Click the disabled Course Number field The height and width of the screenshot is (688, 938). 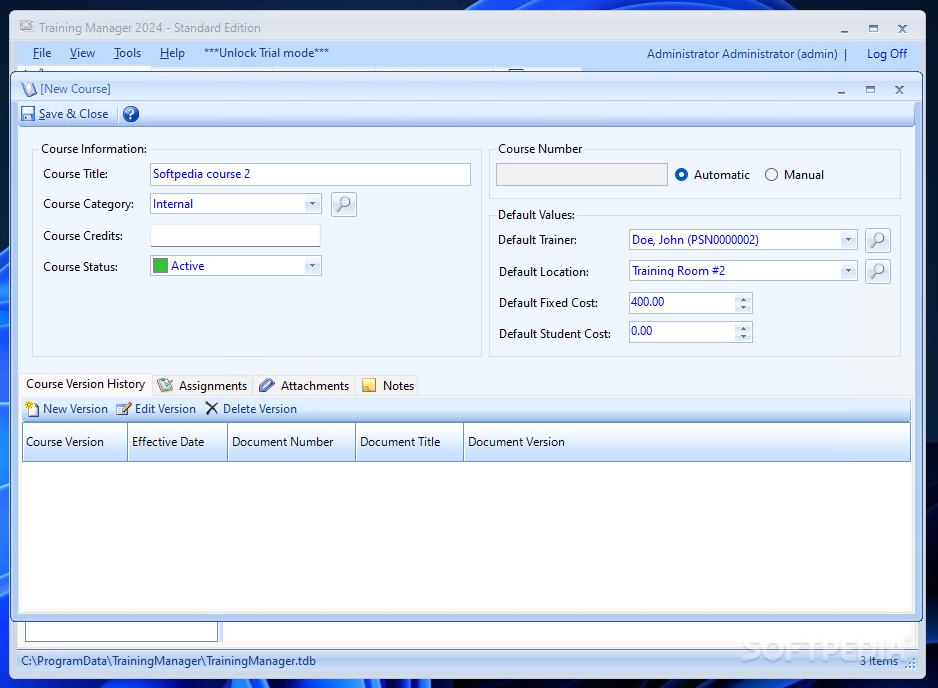[x=581, y=175]
